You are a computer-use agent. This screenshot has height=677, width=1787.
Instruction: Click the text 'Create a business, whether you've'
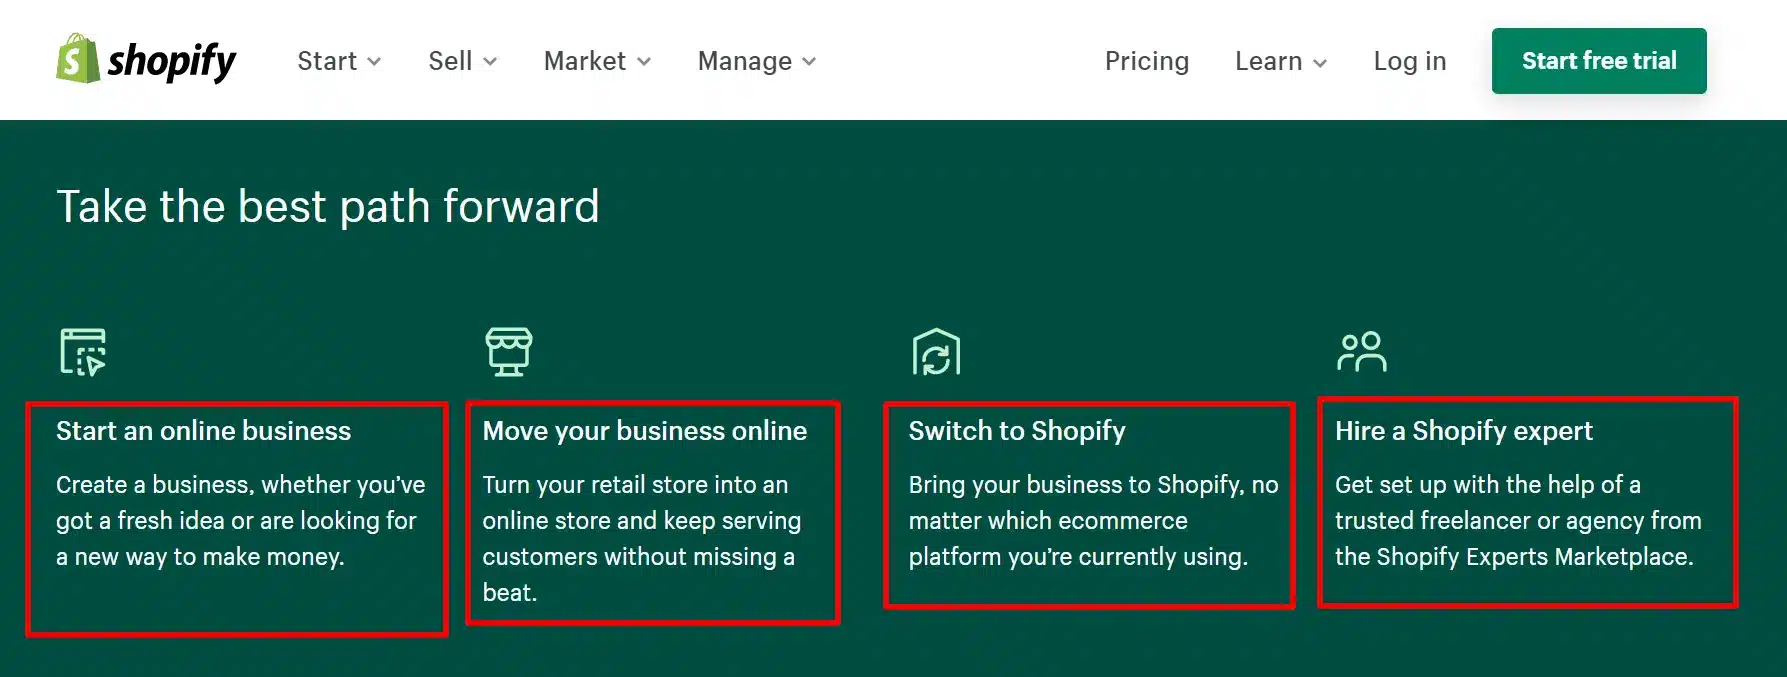[x=241, y=485]
